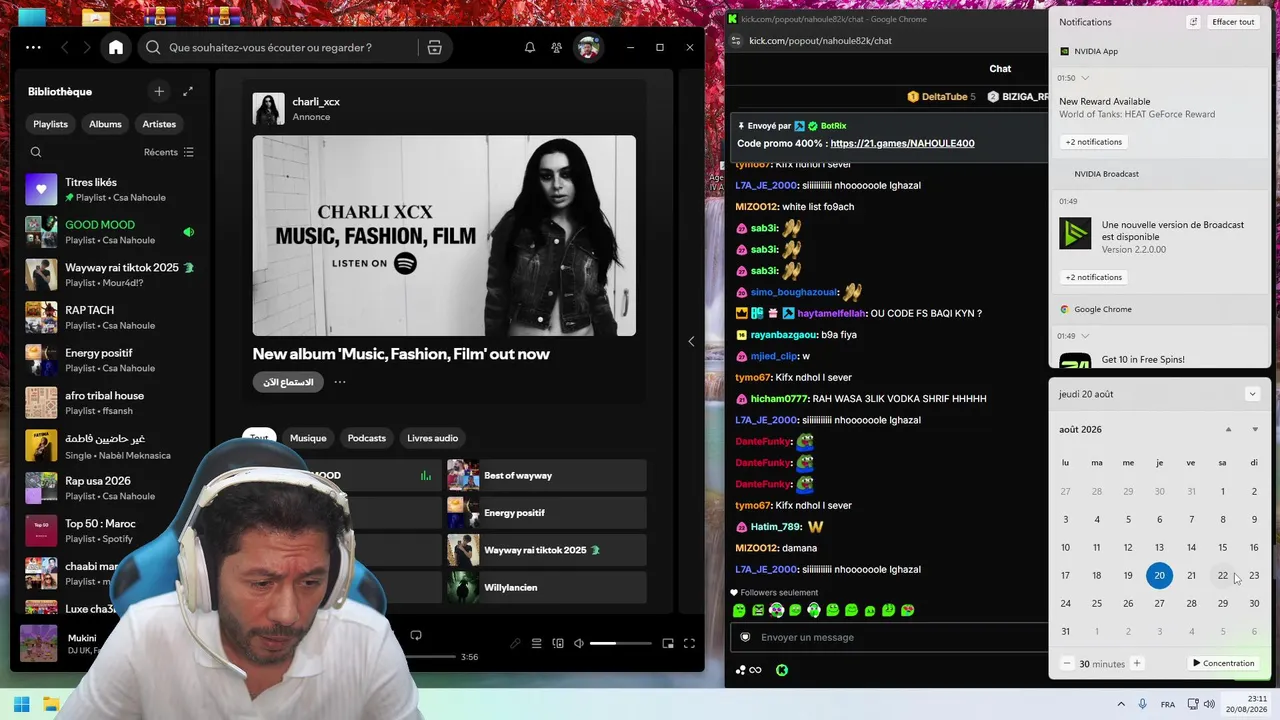Toggle Spotify repeat button

pyautogui.click(x=416, y=635)
